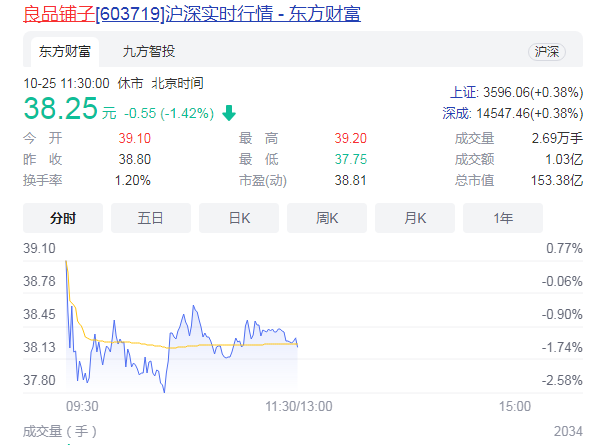Click the 15:00 time axis label
This screenshot has height=445, width=604.
(x=515, y=406)
